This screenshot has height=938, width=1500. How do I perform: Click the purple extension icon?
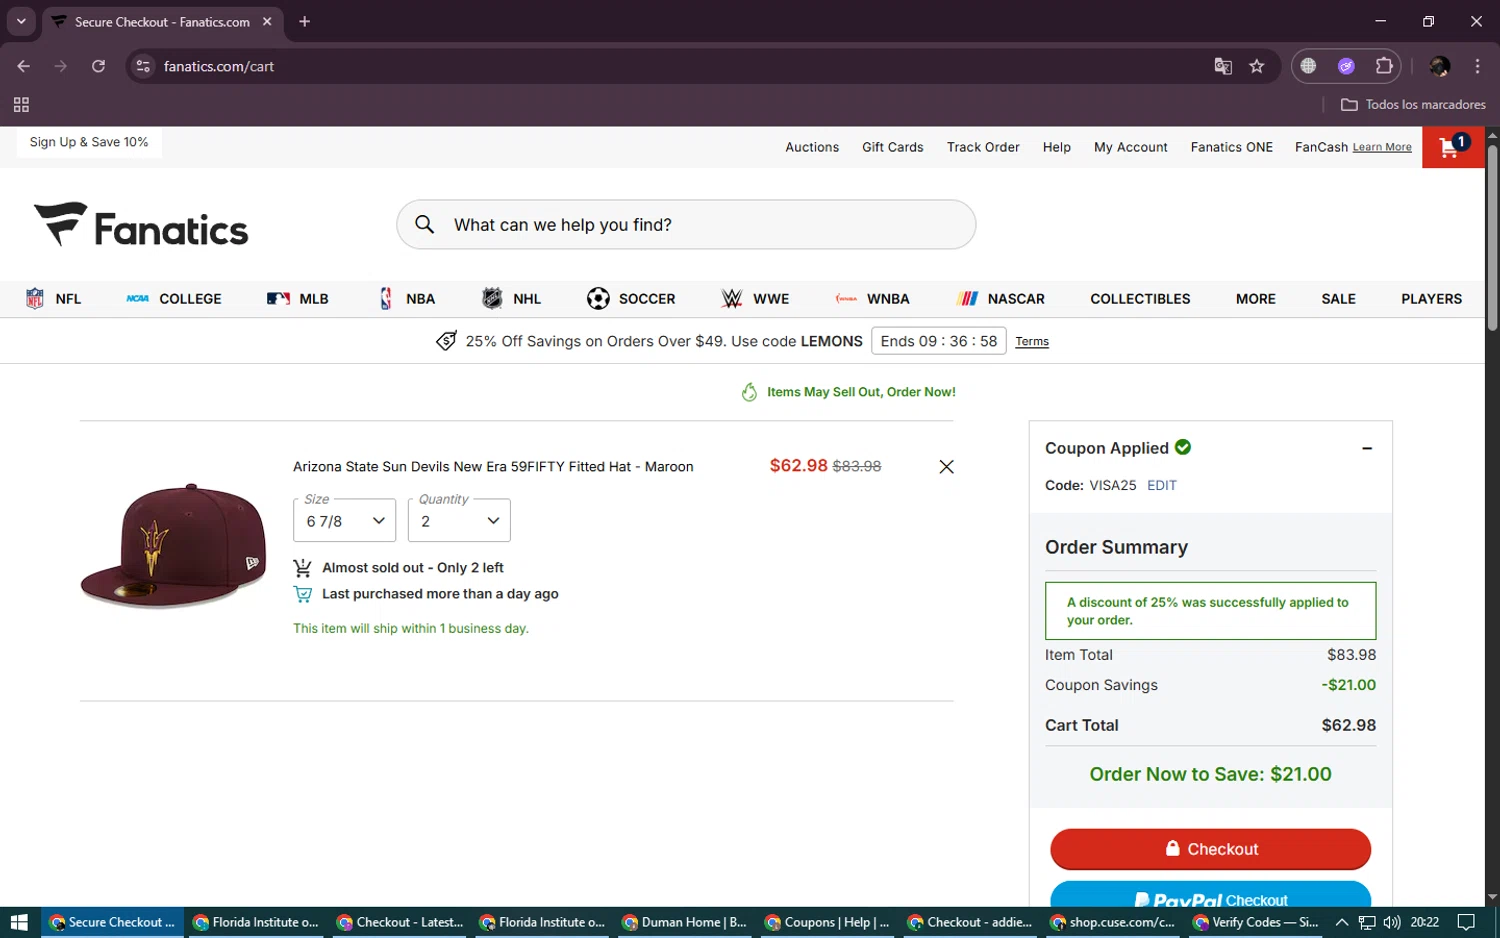(1346, 66)
